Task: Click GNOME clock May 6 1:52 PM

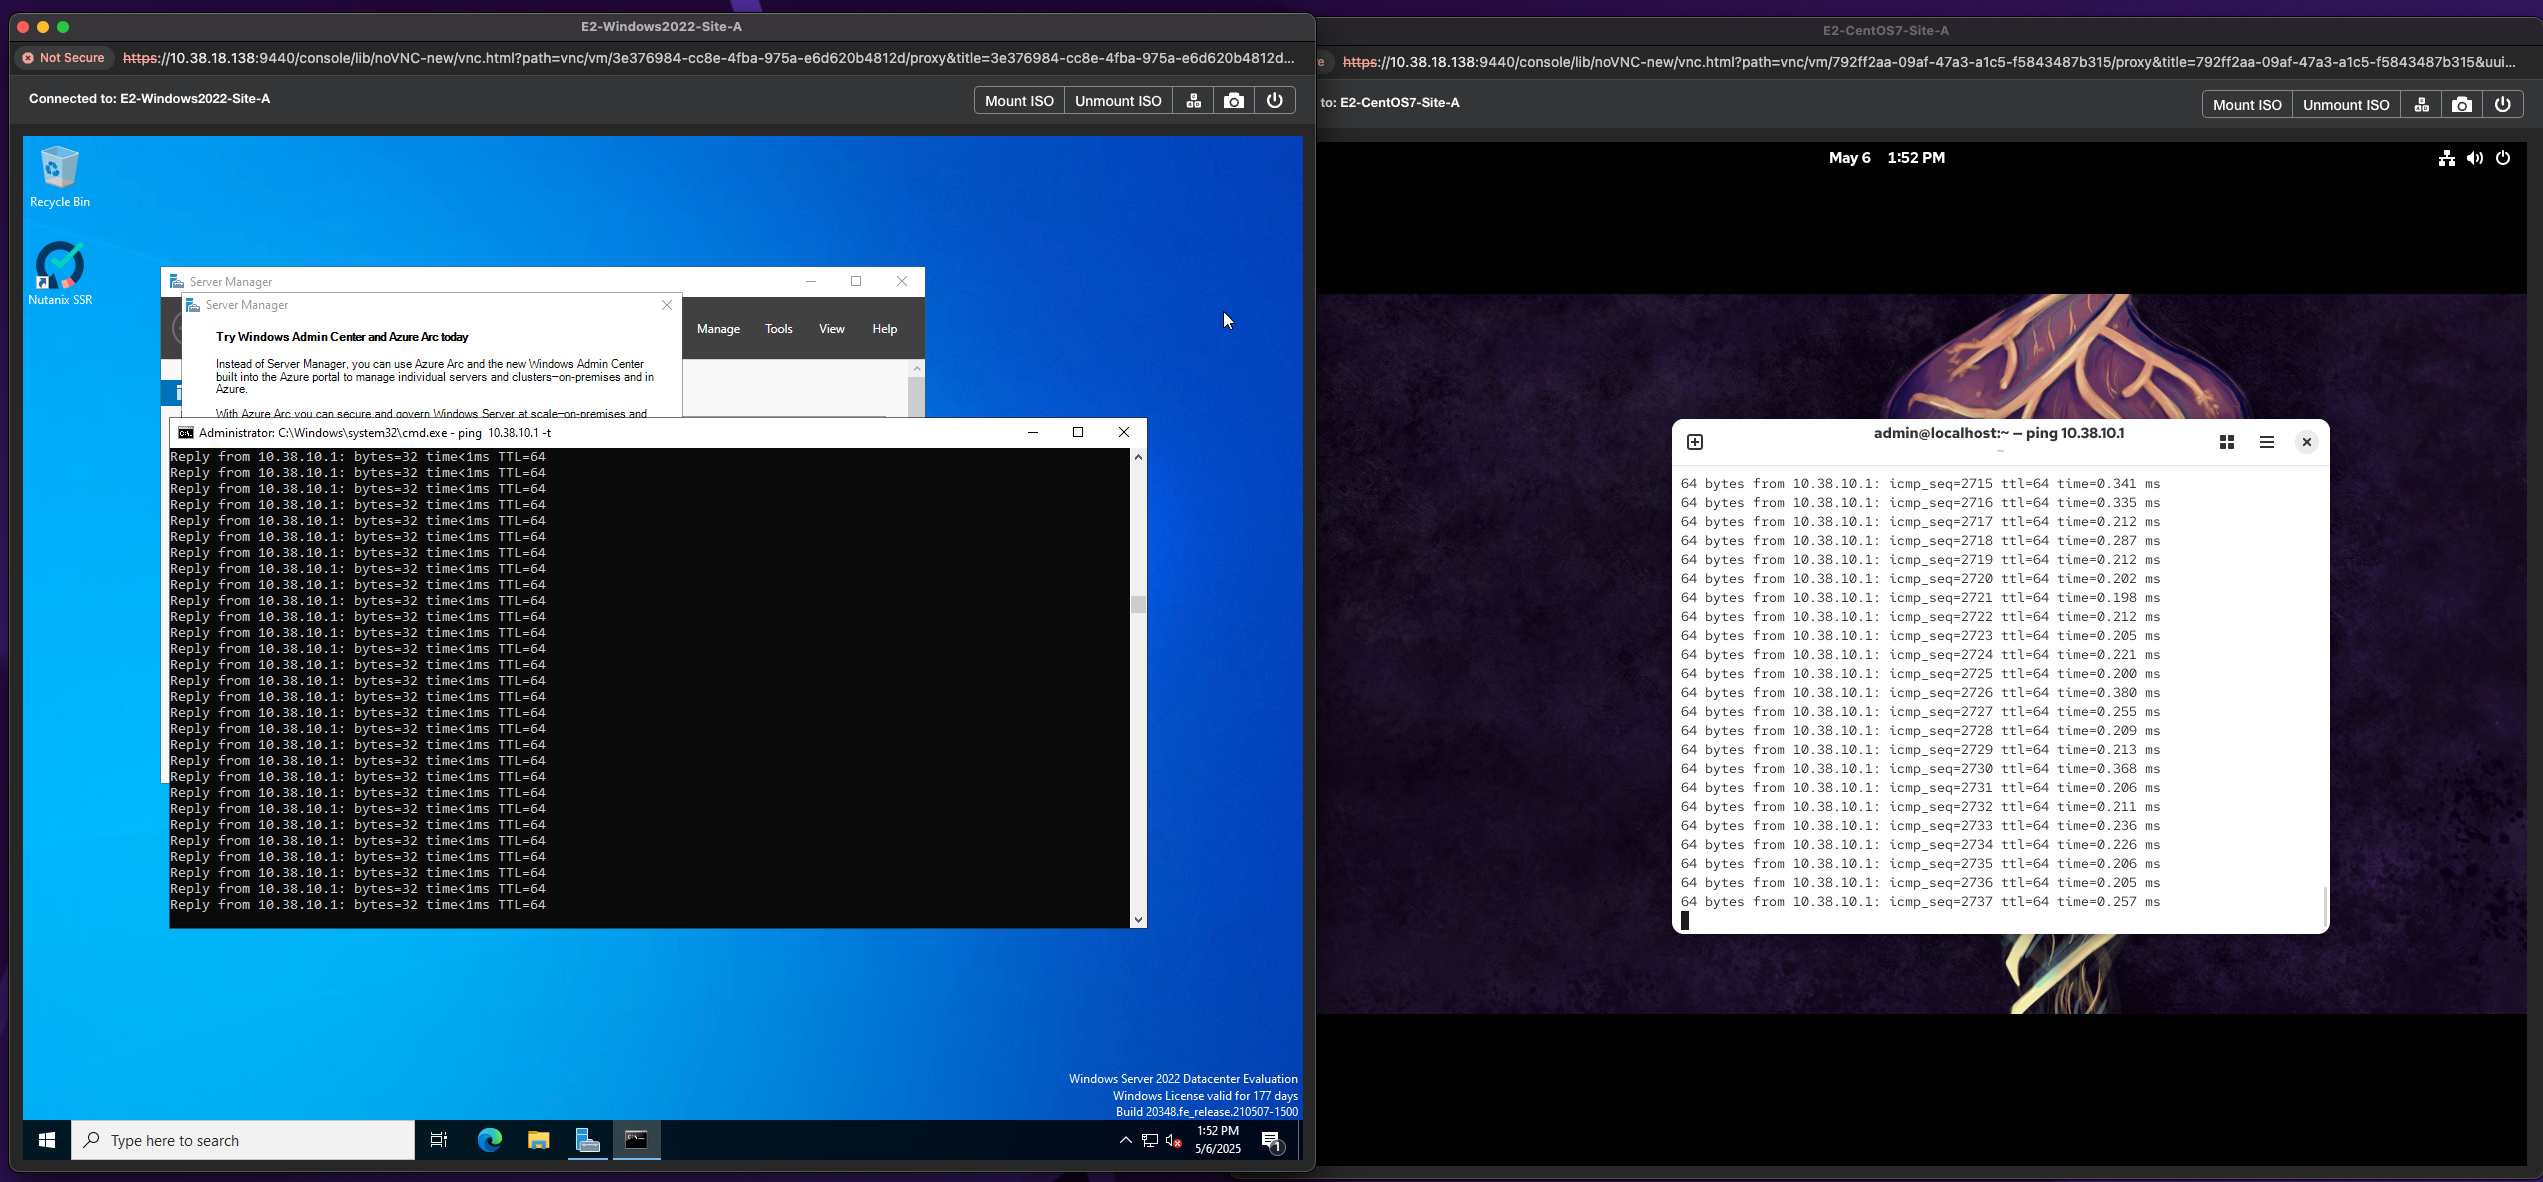Action: [x=1886, y=158]
